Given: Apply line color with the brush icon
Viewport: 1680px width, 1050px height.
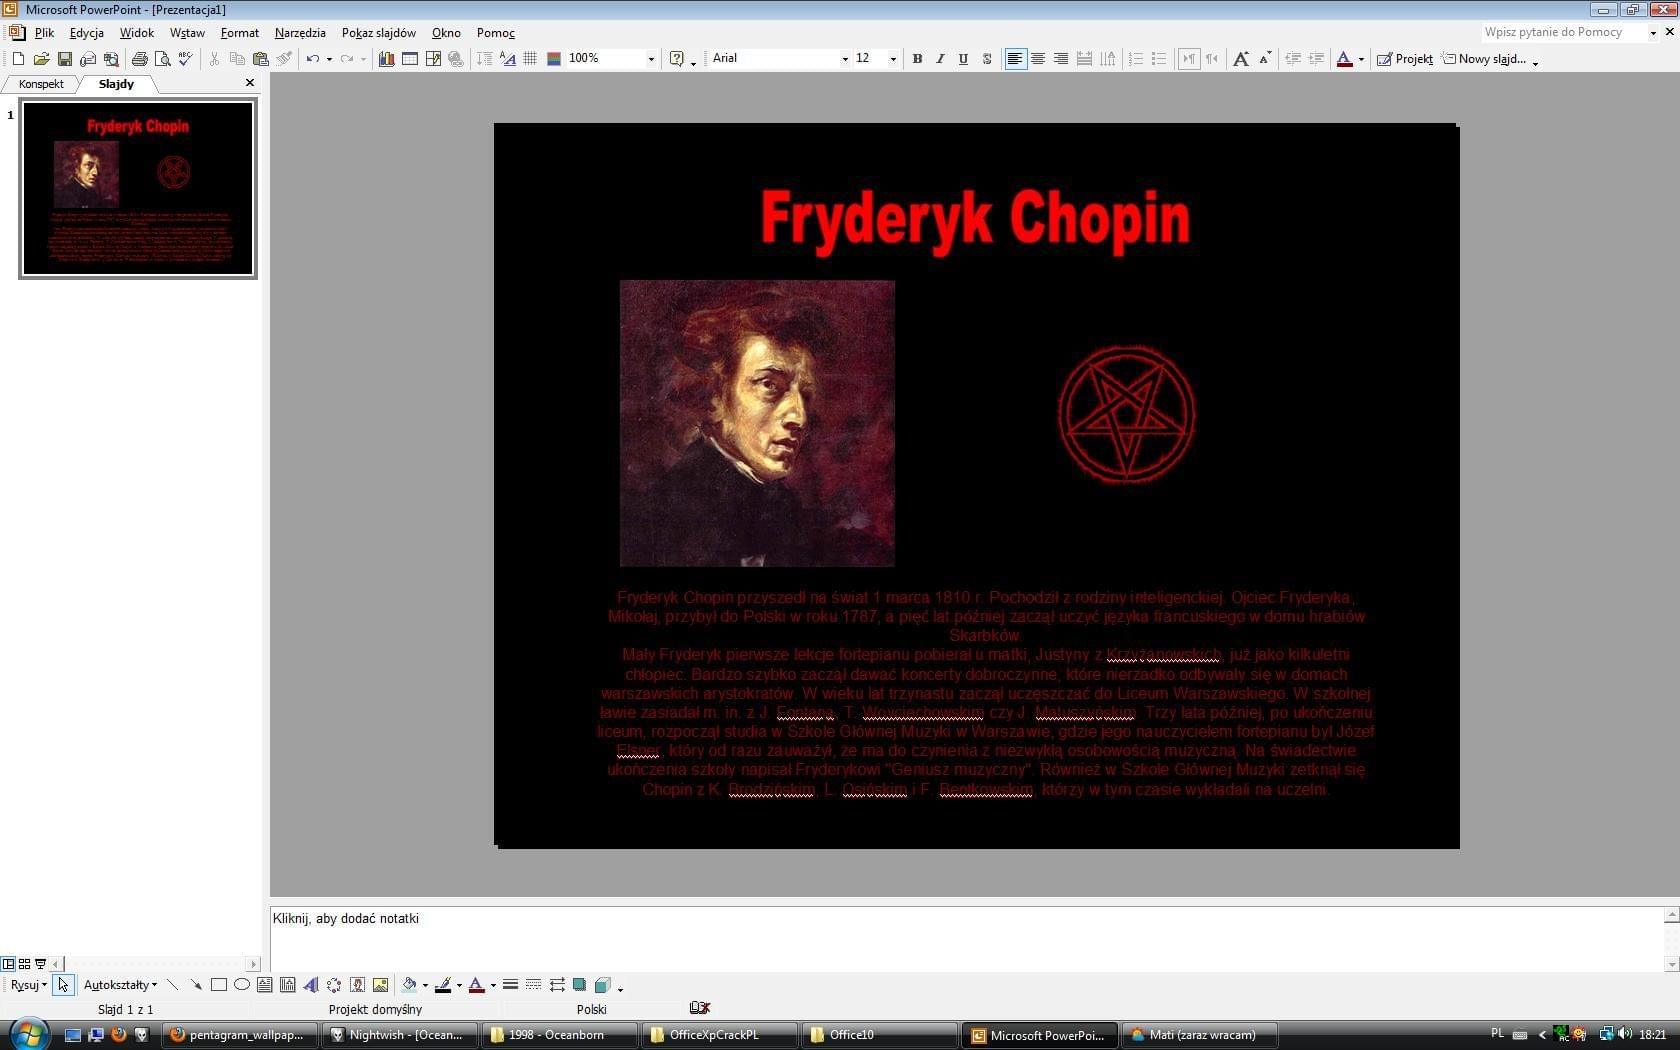Looking at the screenshot, I should [x=443, y=985].
